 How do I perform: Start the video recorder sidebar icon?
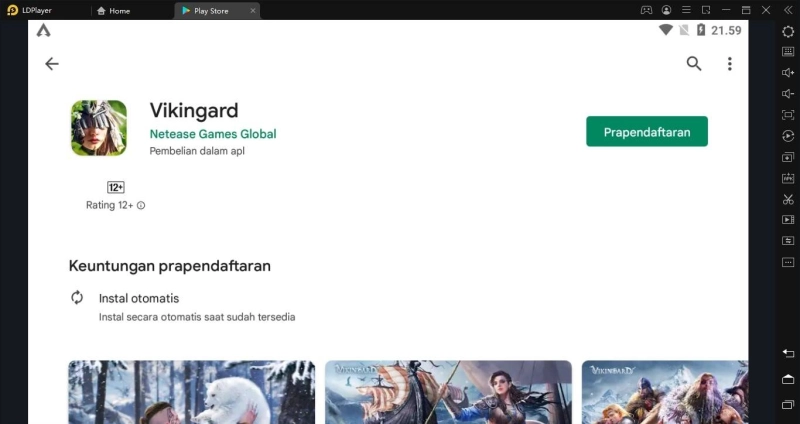click(x=788, y=219)
